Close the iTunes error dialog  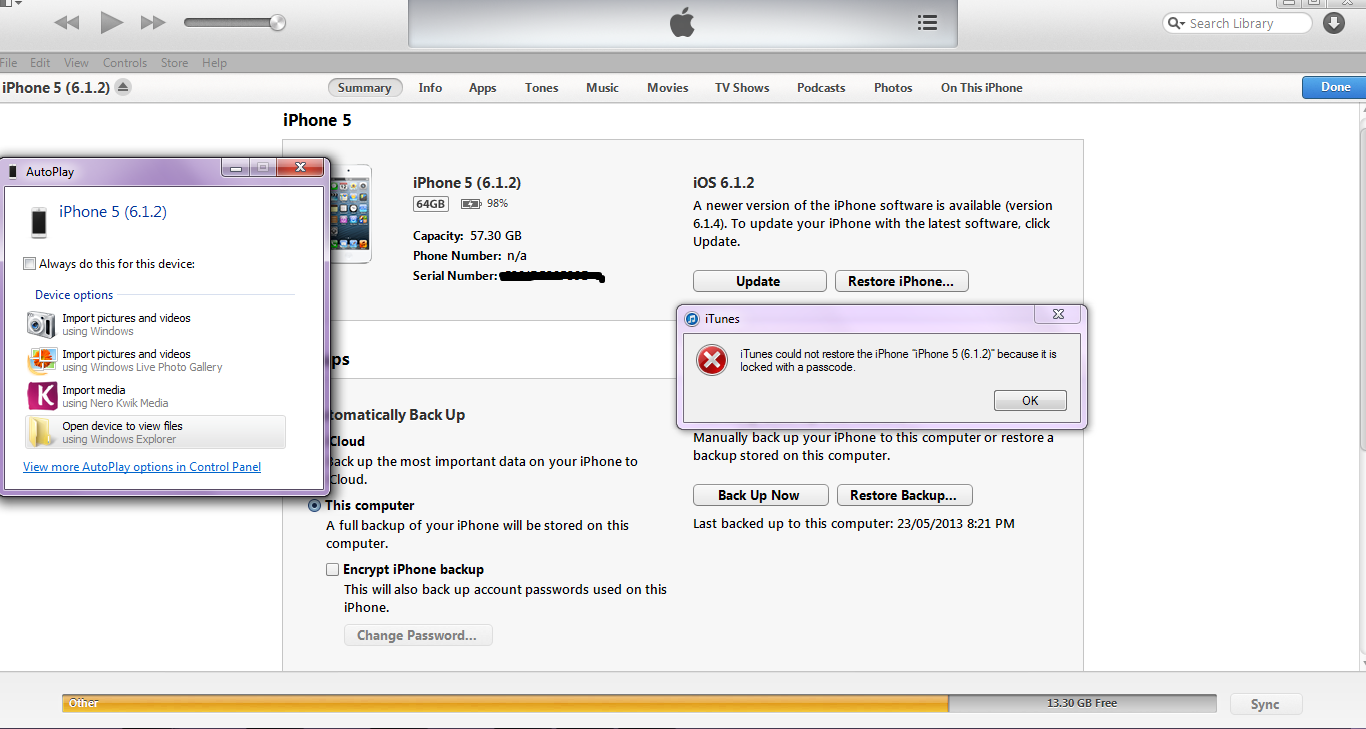point(1058,315)
